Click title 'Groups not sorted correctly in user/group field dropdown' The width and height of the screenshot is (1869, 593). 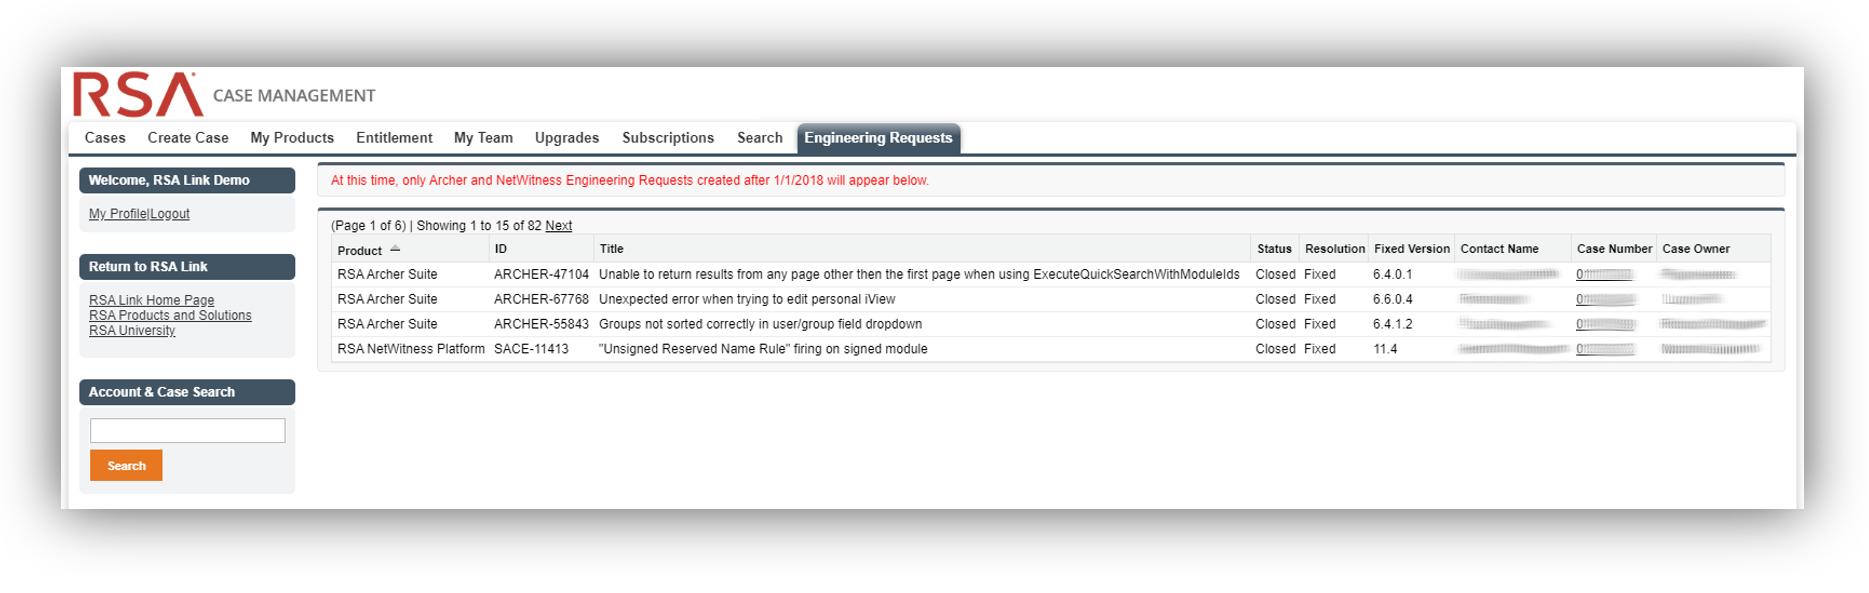(760, 324)
